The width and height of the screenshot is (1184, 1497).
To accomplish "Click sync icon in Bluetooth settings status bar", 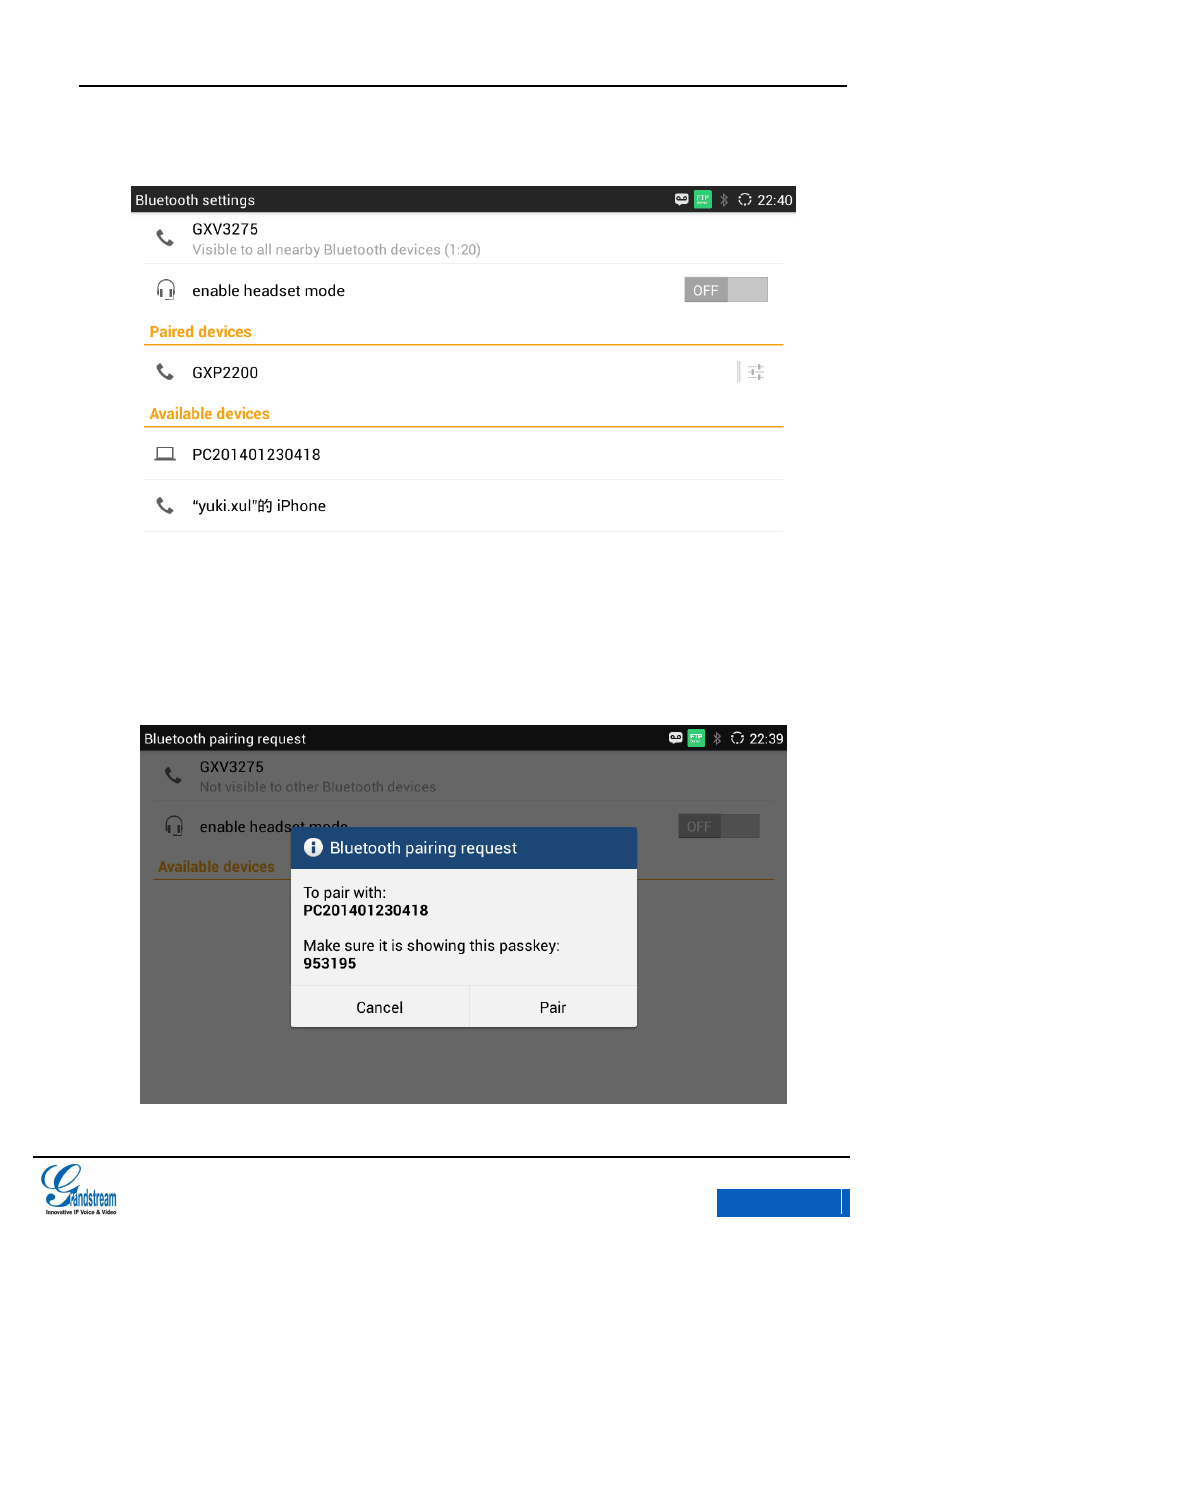I will pos(745,200).
